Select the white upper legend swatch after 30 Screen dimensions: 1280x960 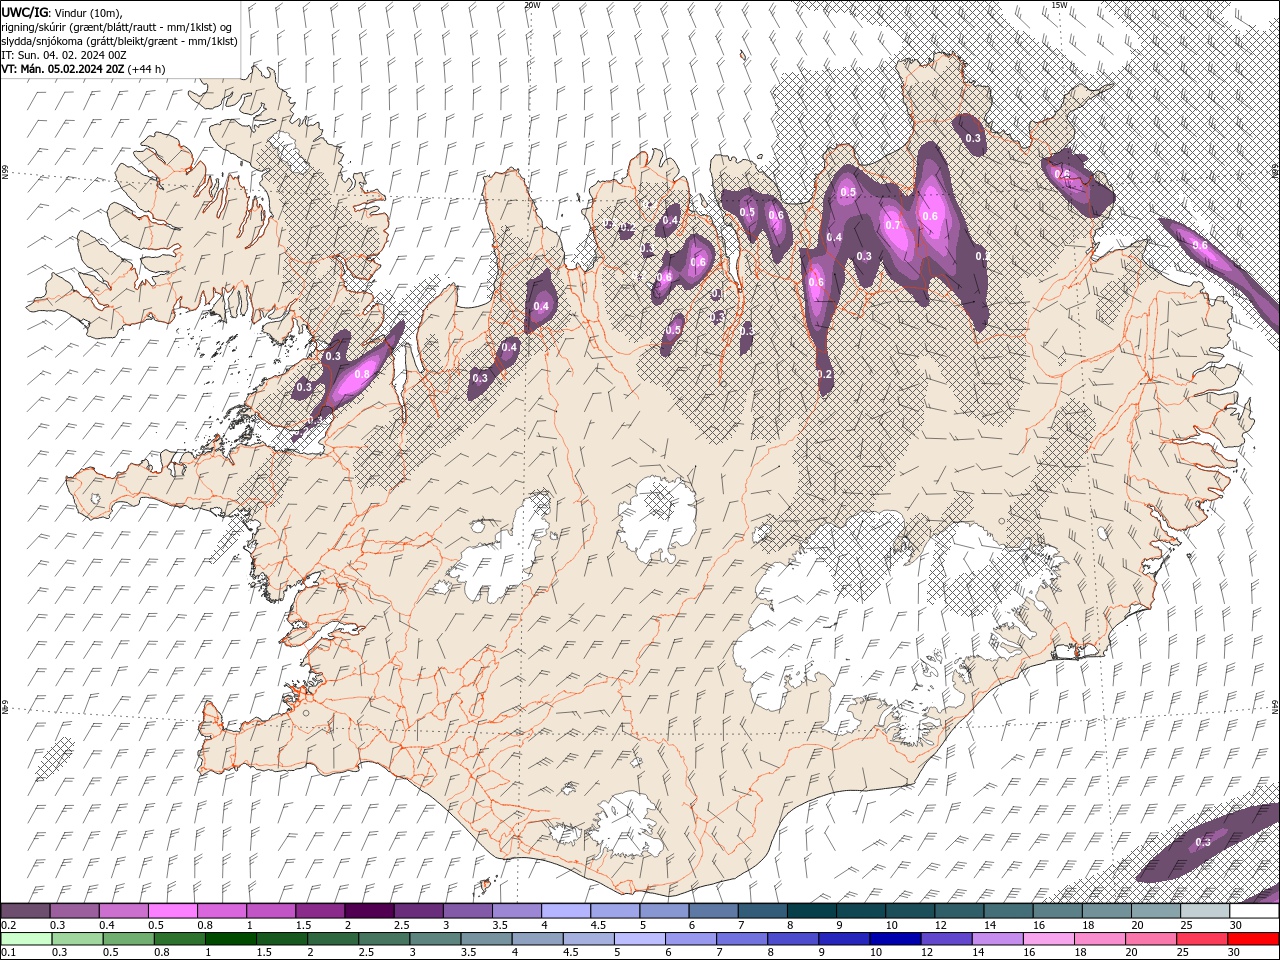click(1253, 911)
